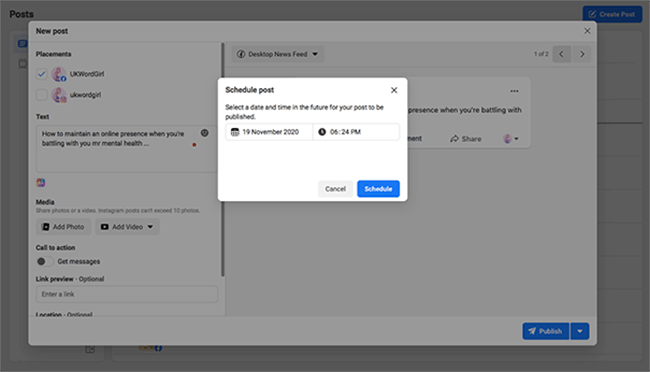The image size is (650, 372).
Task: Click the red dot indicator in text box
Action: pyautogui.click(x=194, y=145)
